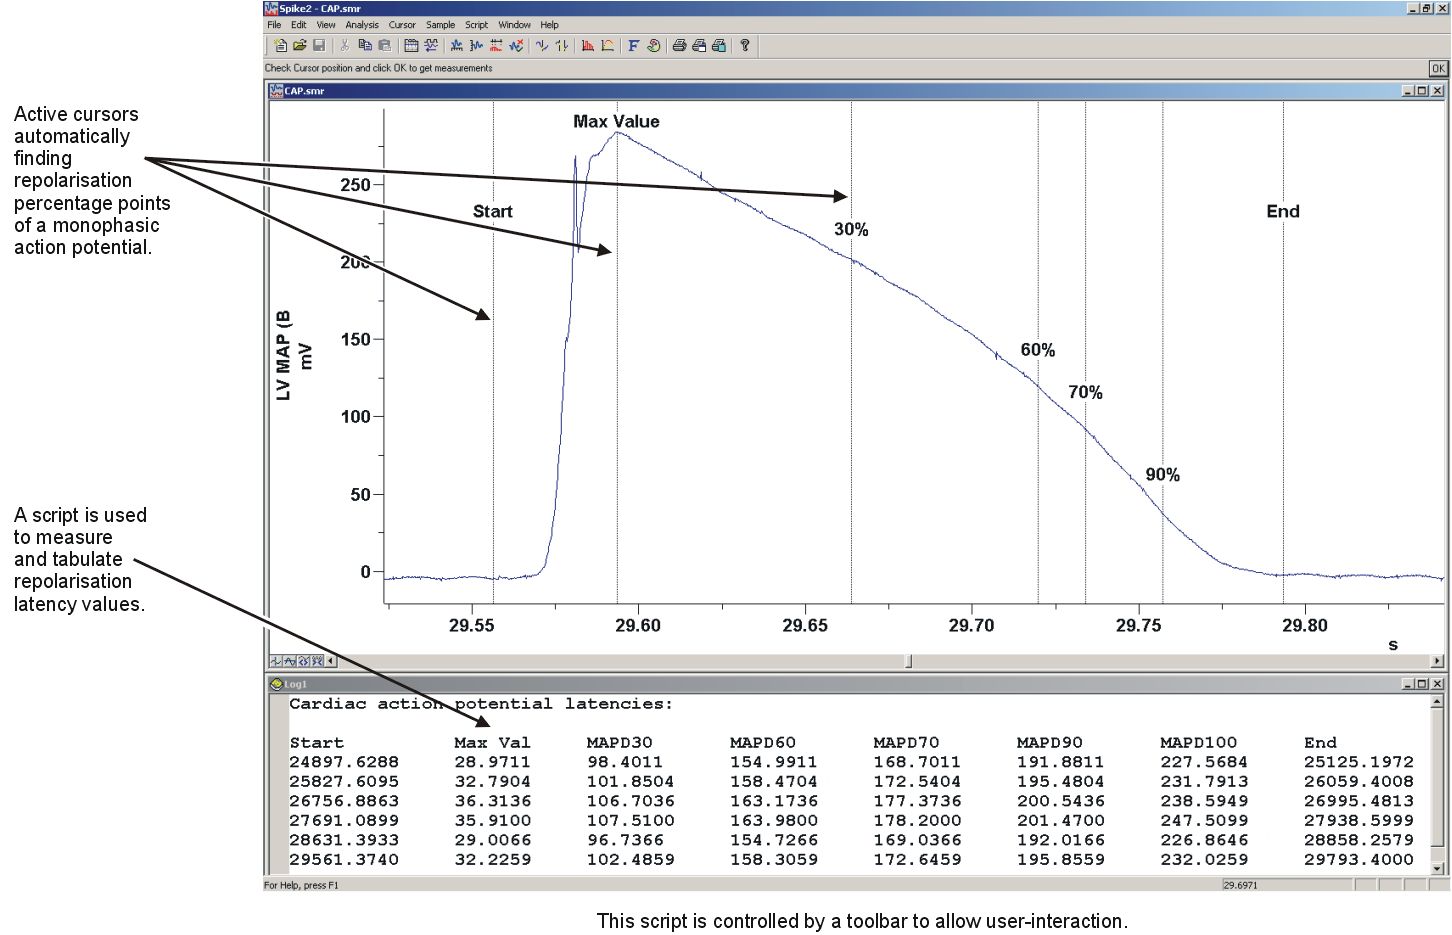Click the red-cross delete waveform icon
1452x935 pixels.
(x=516, y=45)
